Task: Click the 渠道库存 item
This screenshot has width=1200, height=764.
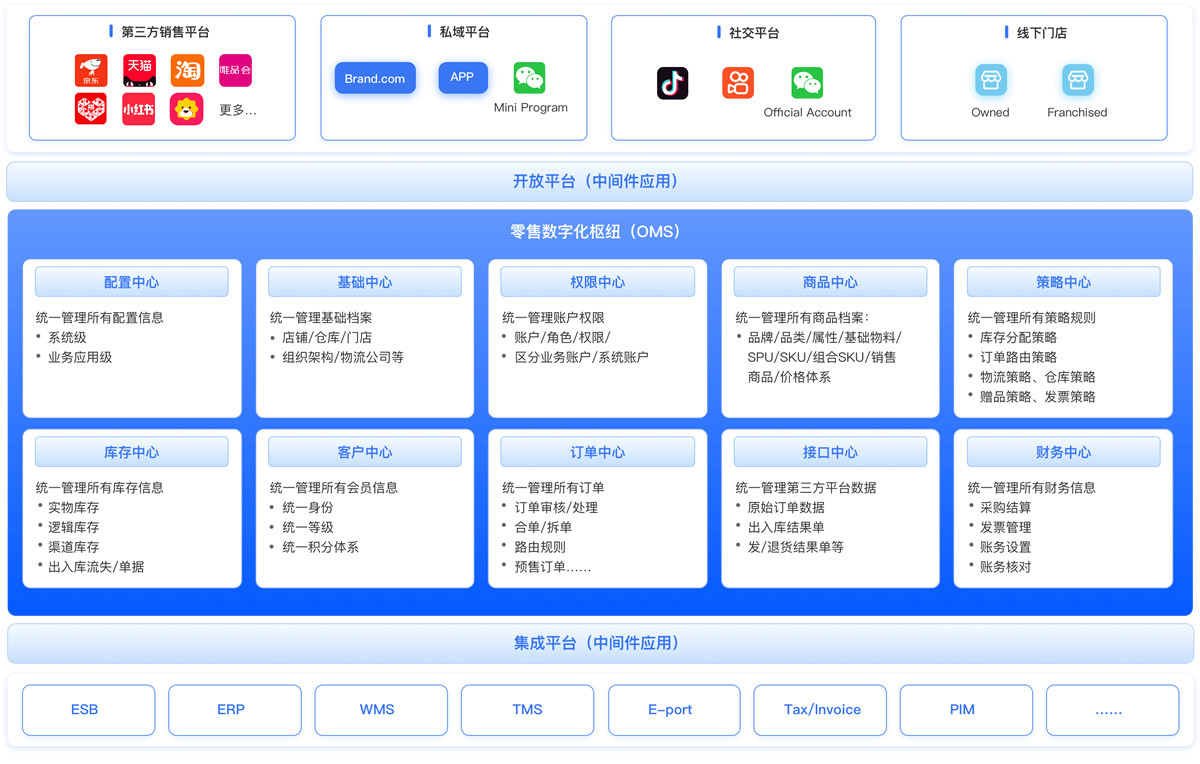Action: click(x=73, y=548)
